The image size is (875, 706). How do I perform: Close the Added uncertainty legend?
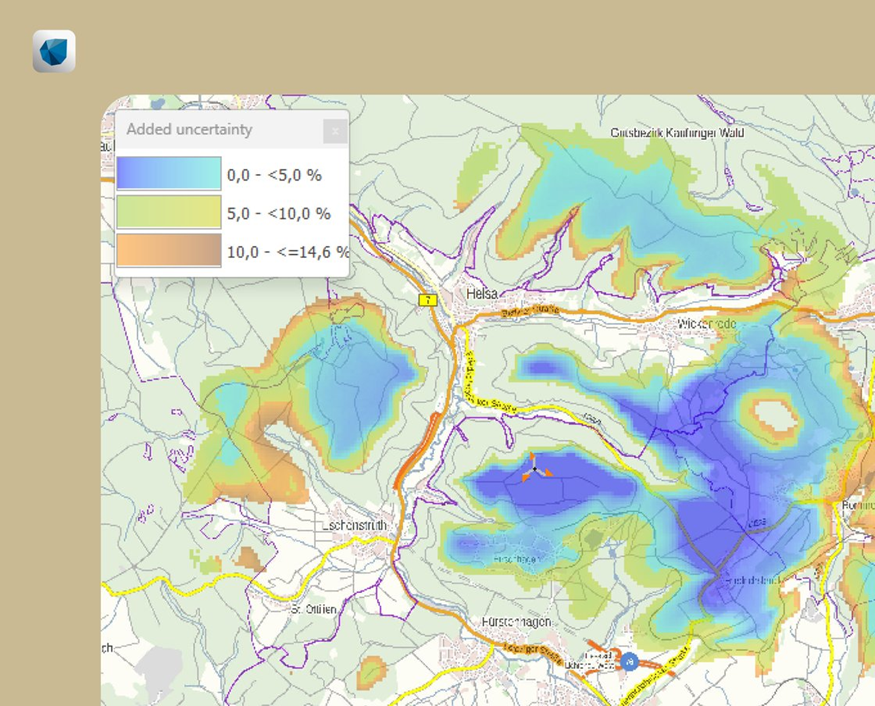(x=335, y=131)
